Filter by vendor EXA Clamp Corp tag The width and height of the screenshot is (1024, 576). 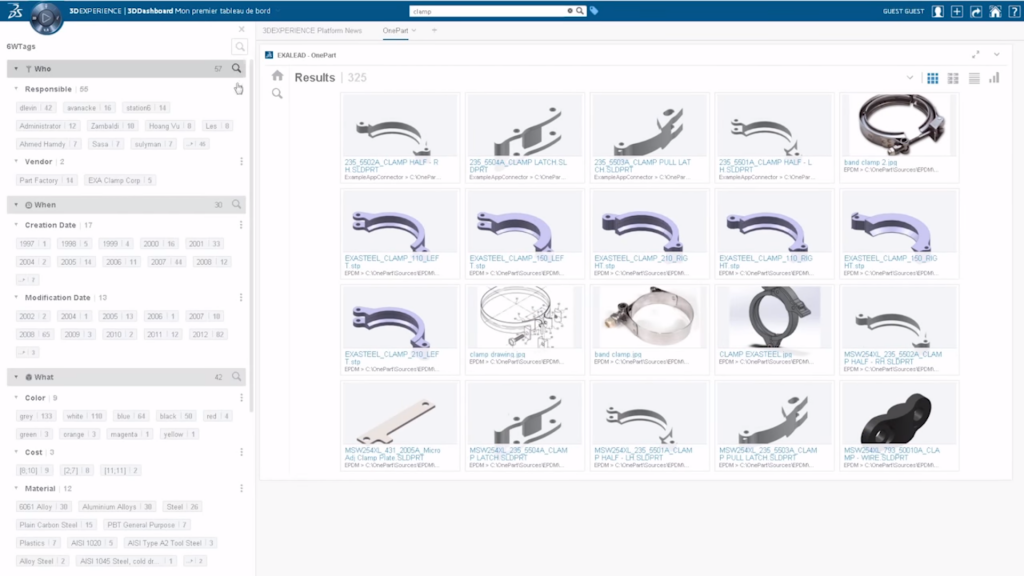pos(120,180)
